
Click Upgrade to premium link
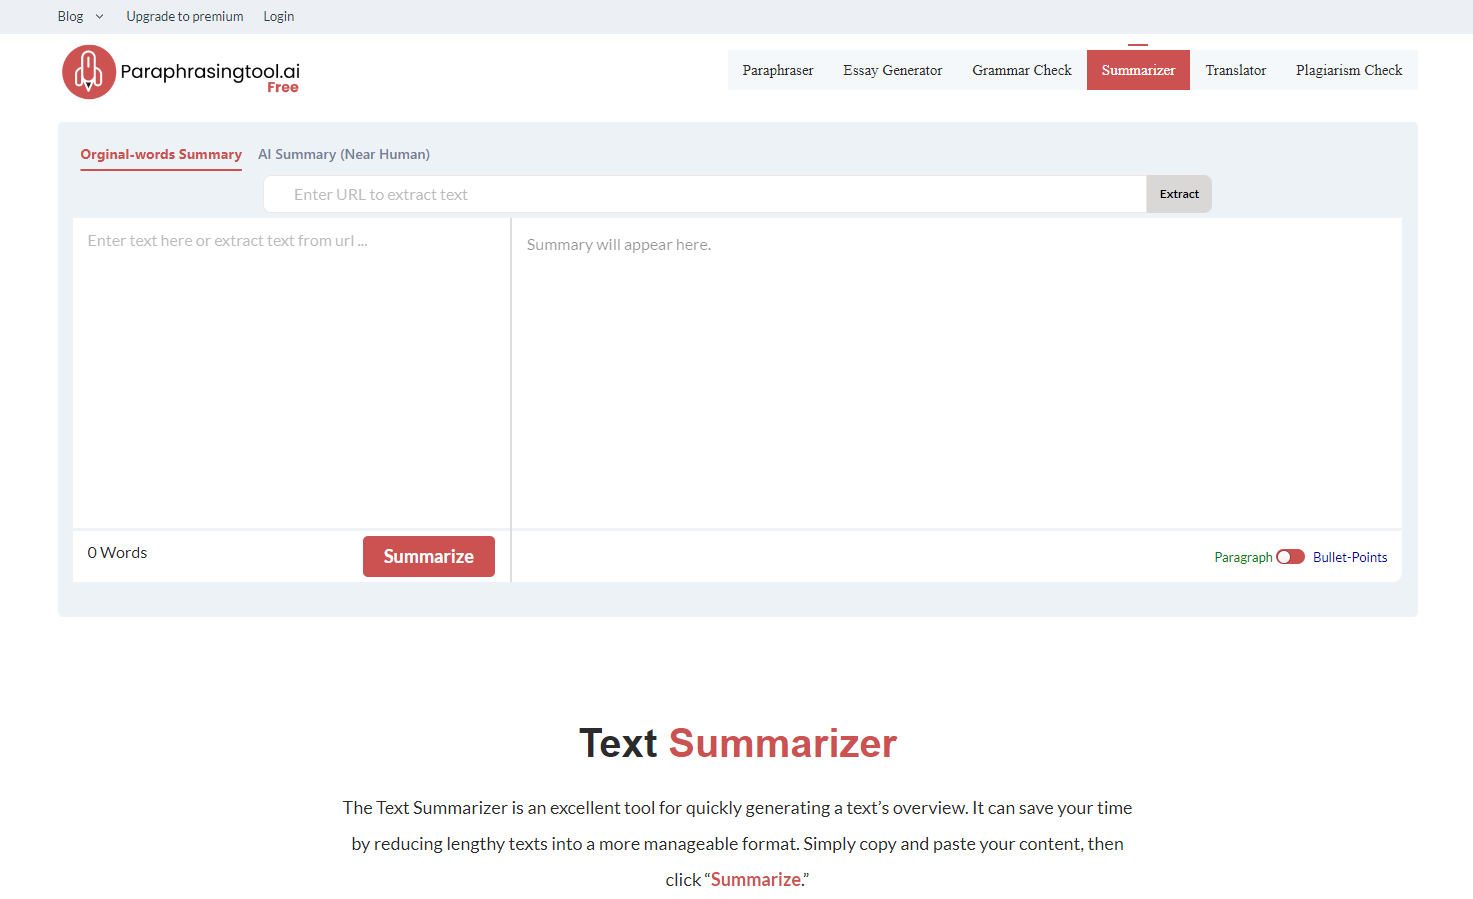(x=185, y=17)
